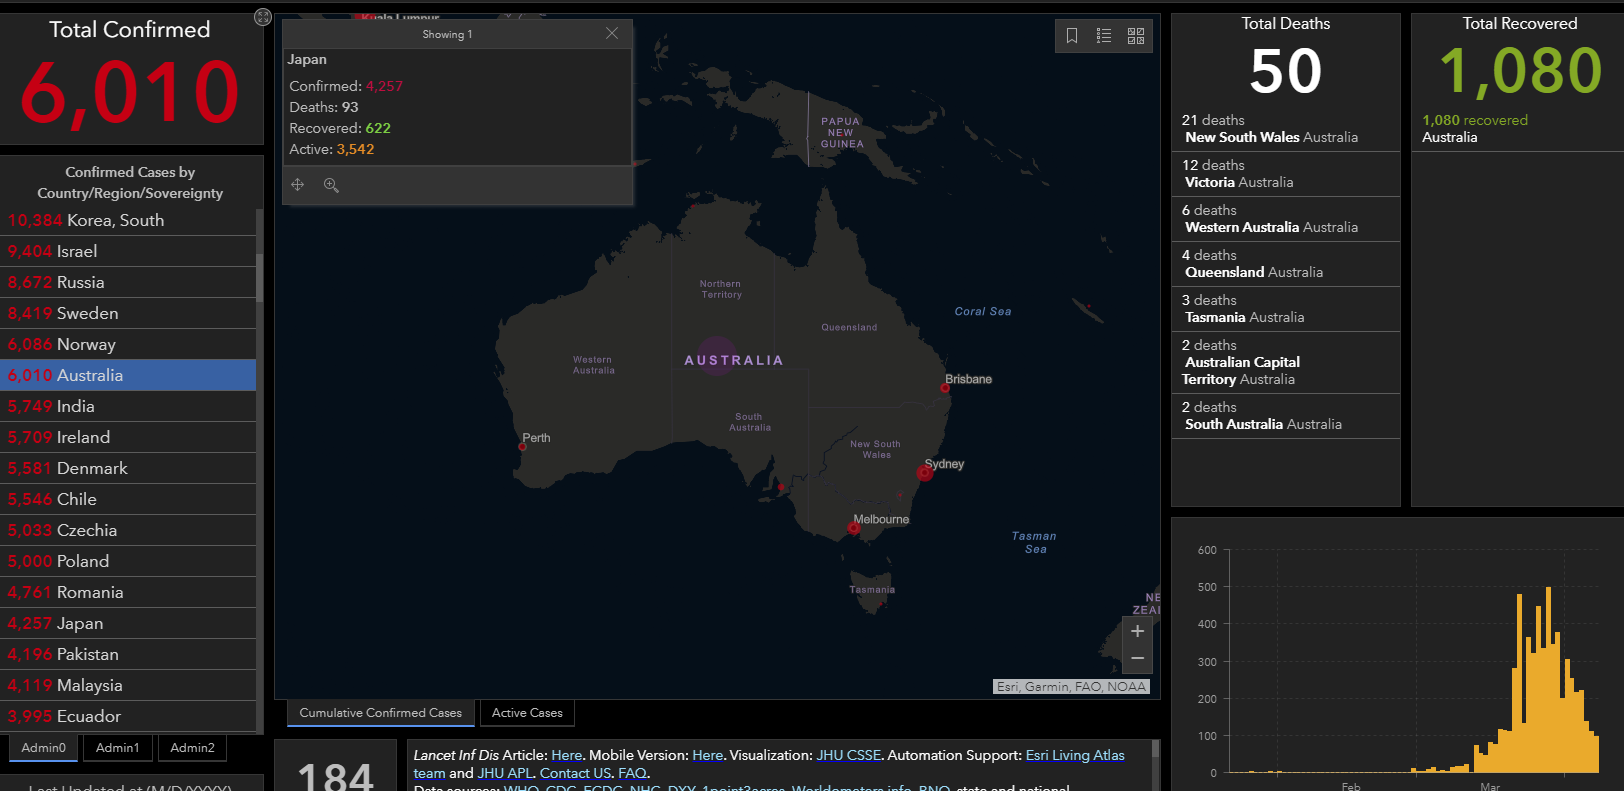
Task: Open the map bookmarks icon
Action: tap(1072, 36)
